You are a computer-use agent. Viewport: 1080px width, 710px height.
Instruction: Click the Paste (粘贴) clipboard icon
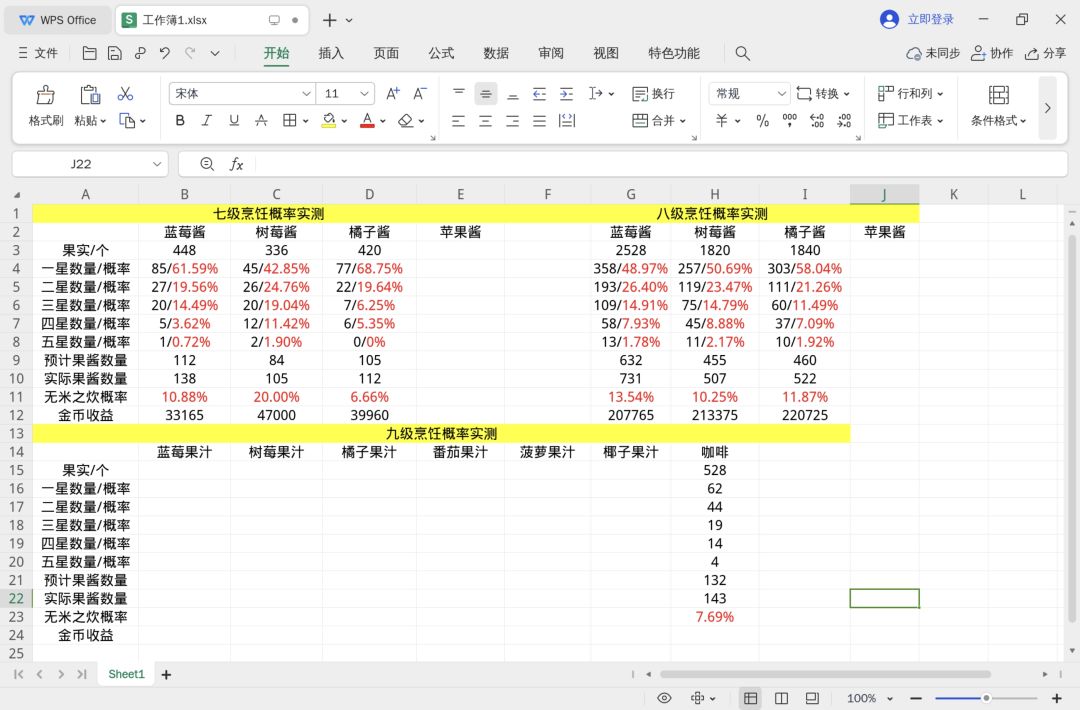[x=90, y=94]
